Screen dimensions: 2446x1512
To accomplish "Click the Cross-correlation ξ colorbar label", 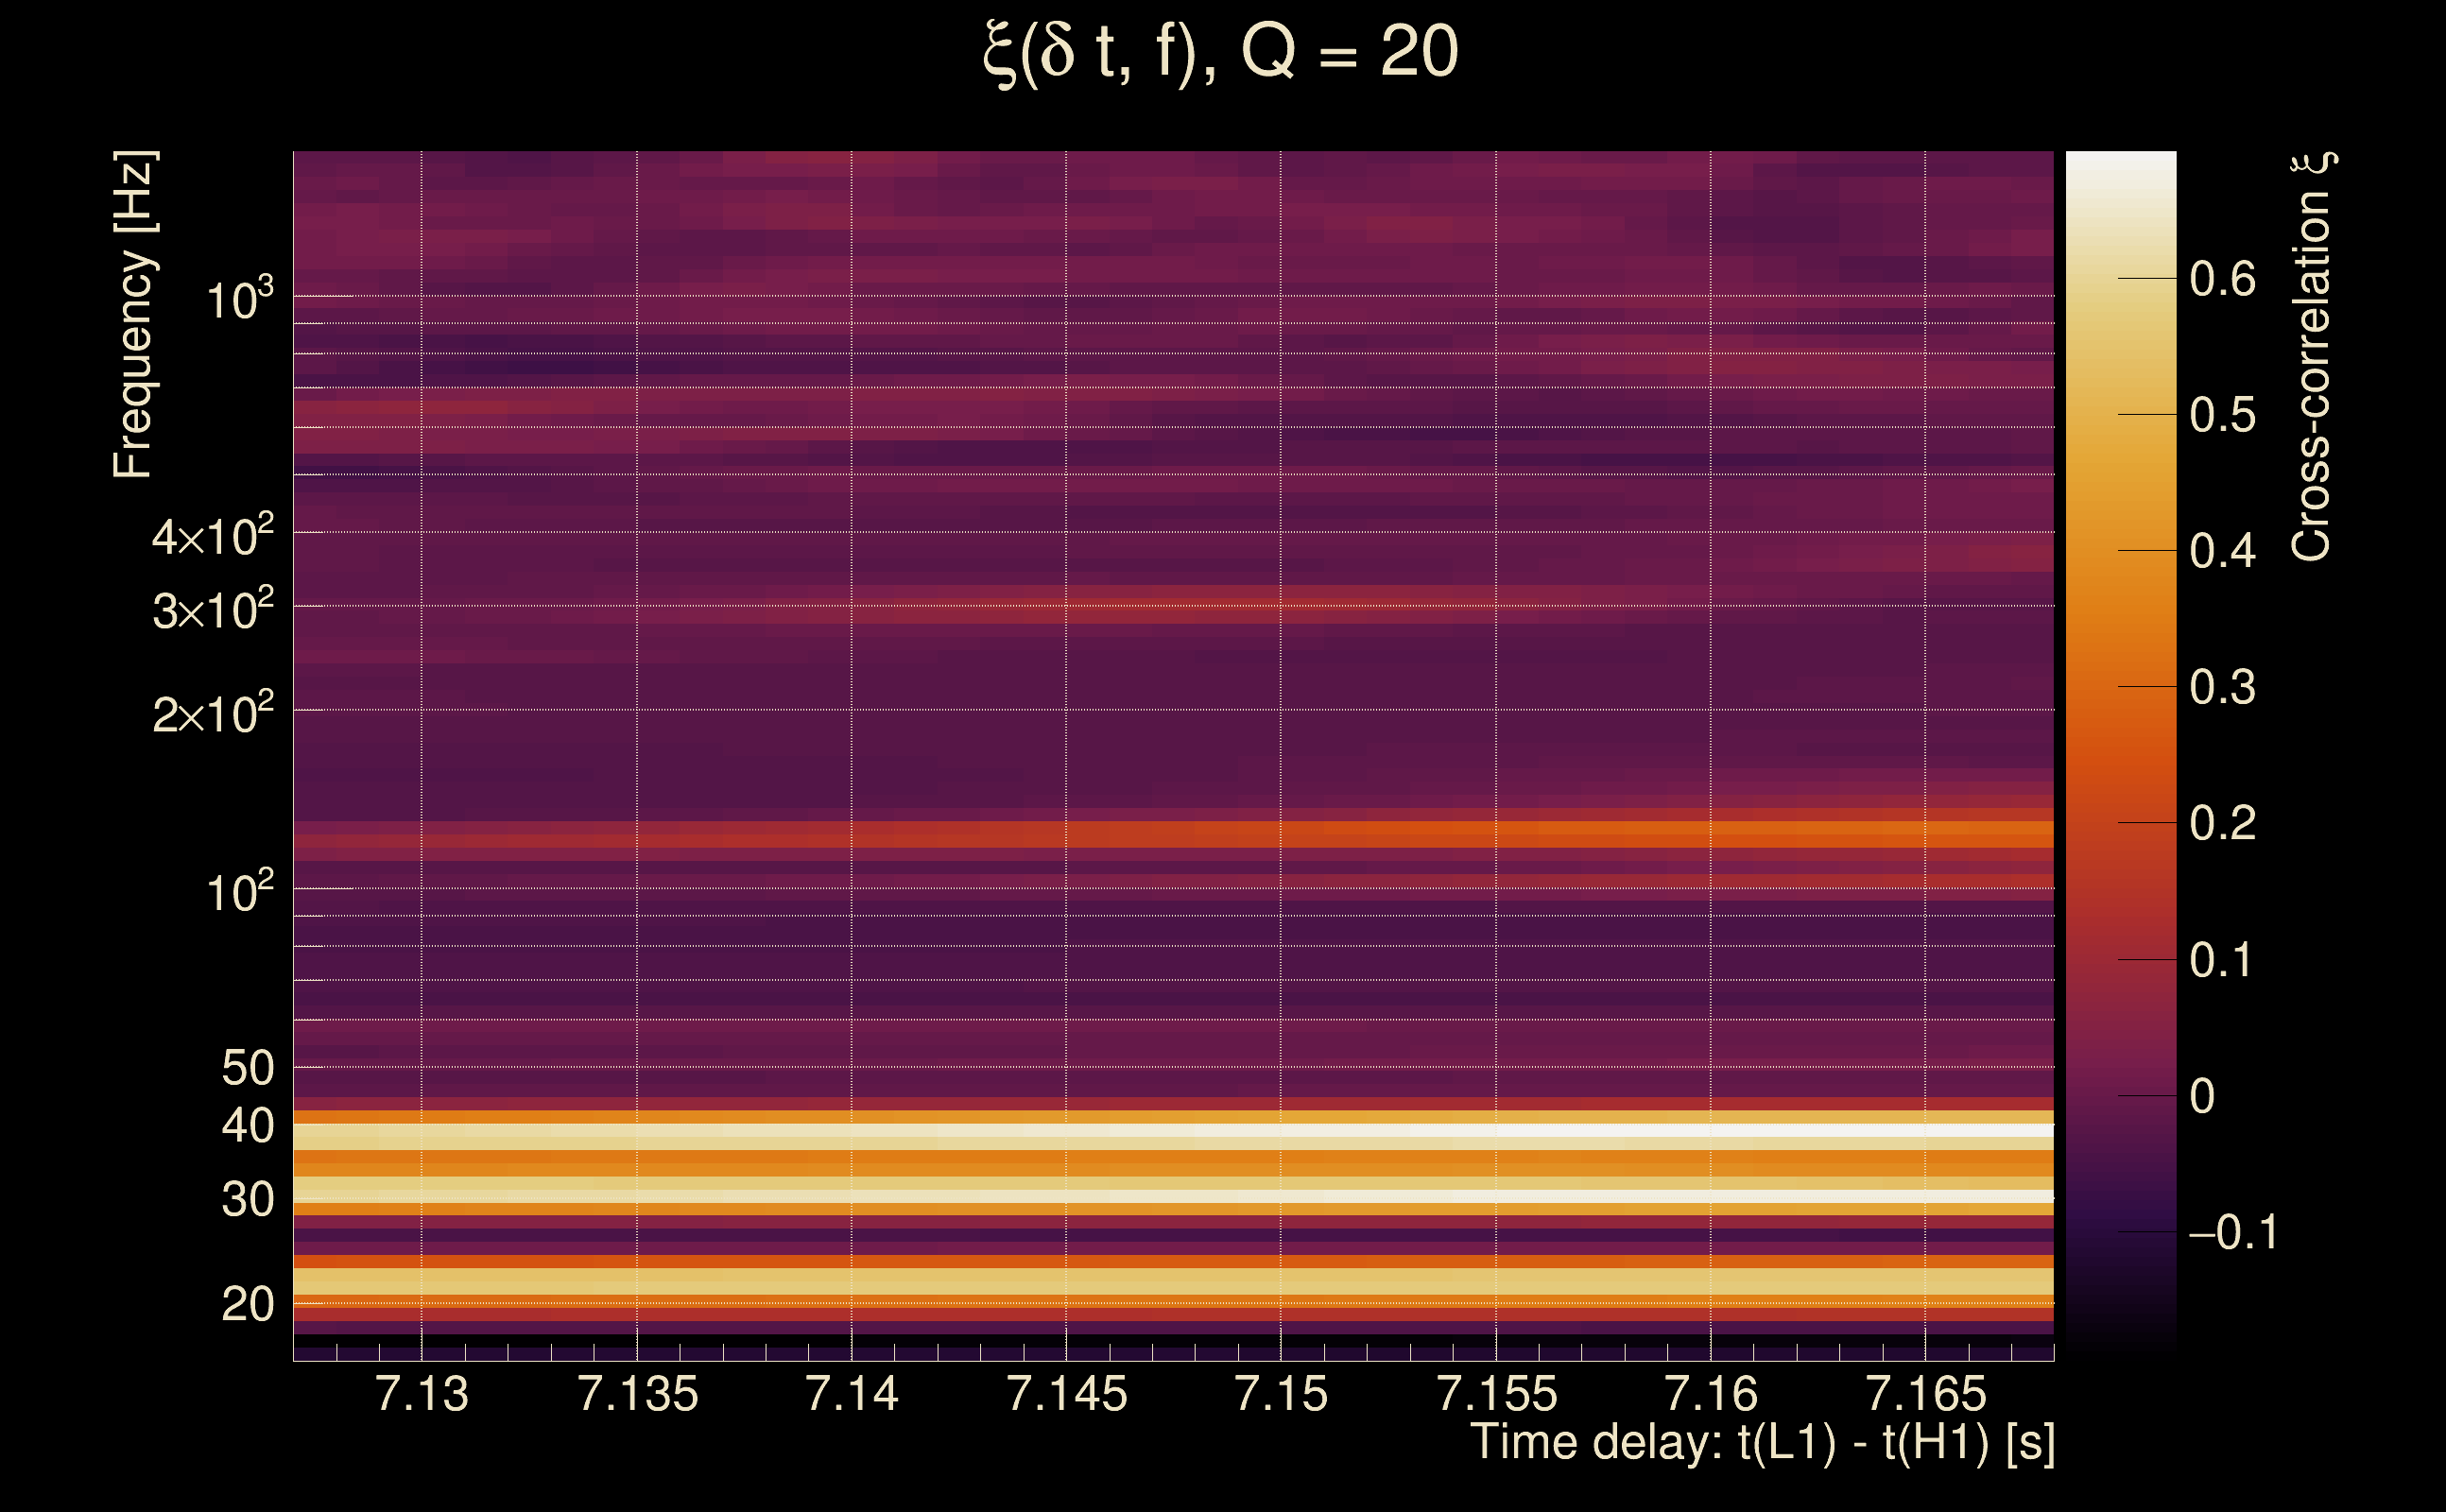I will coord(2313,357).
